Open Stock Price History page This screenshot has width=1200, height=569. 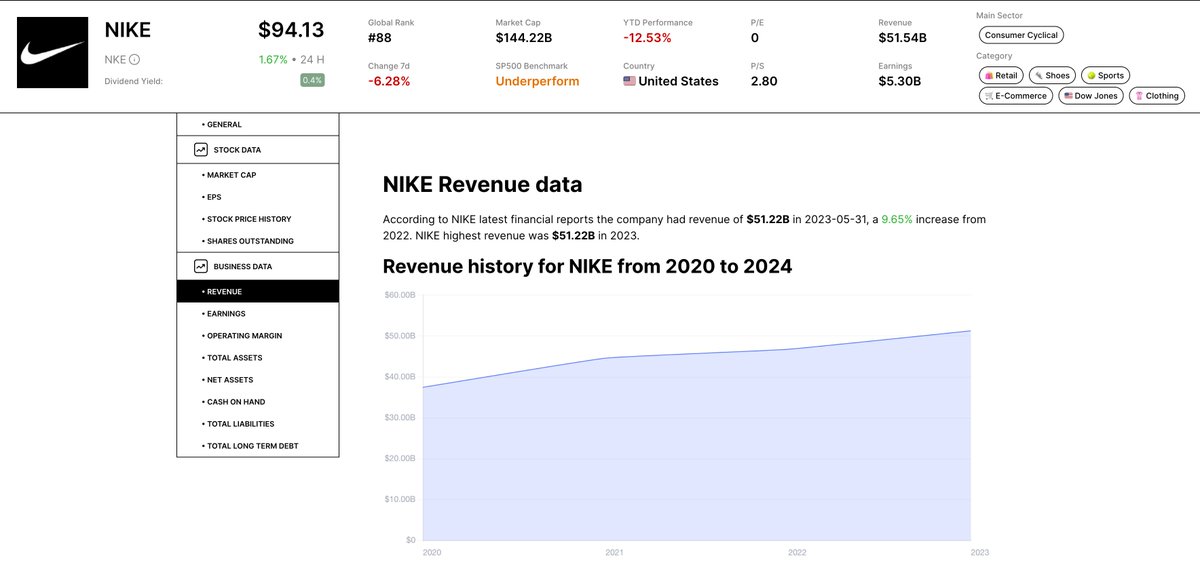click(258, 219)
